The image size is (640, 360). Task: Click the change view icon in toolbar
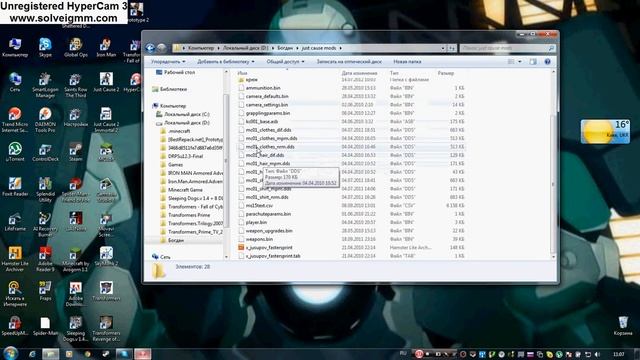point(511,62)
